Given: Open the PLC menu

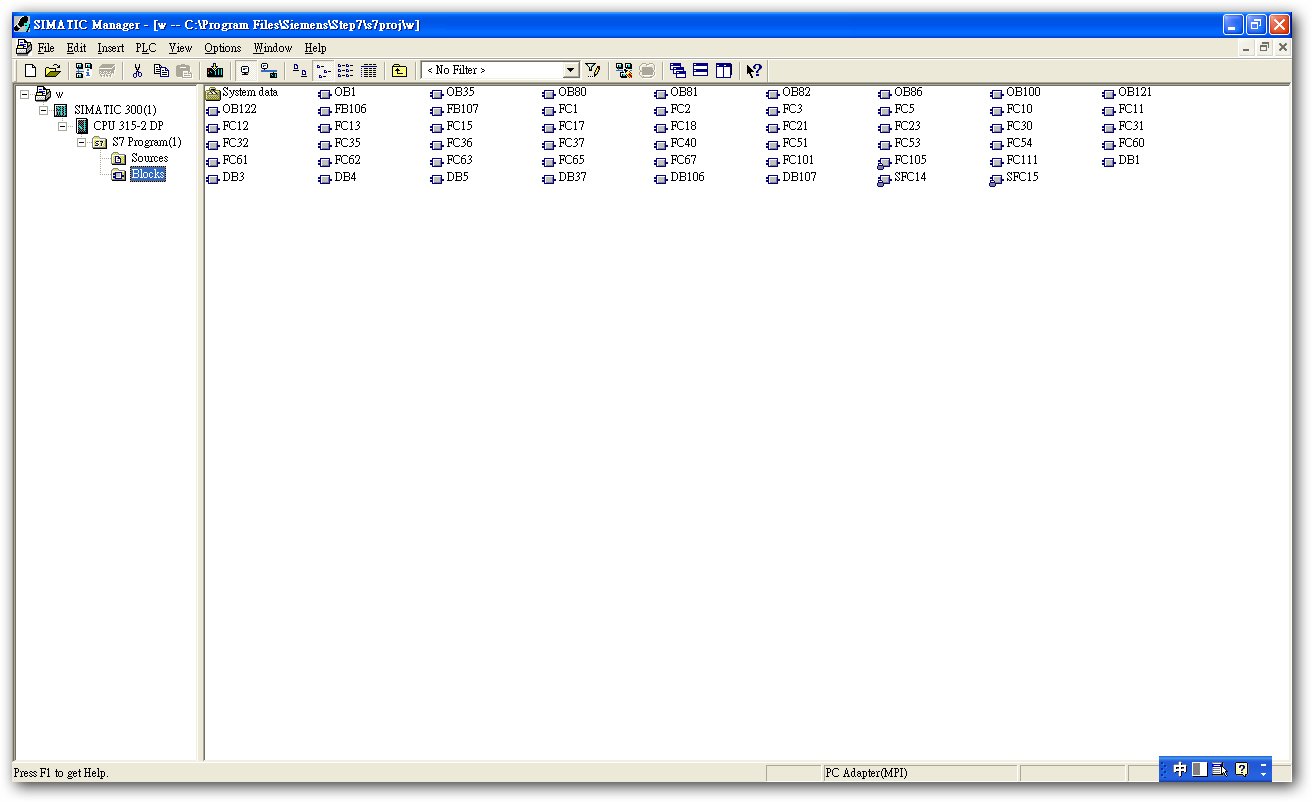Looking at the screenshot, I should (146, 48).
